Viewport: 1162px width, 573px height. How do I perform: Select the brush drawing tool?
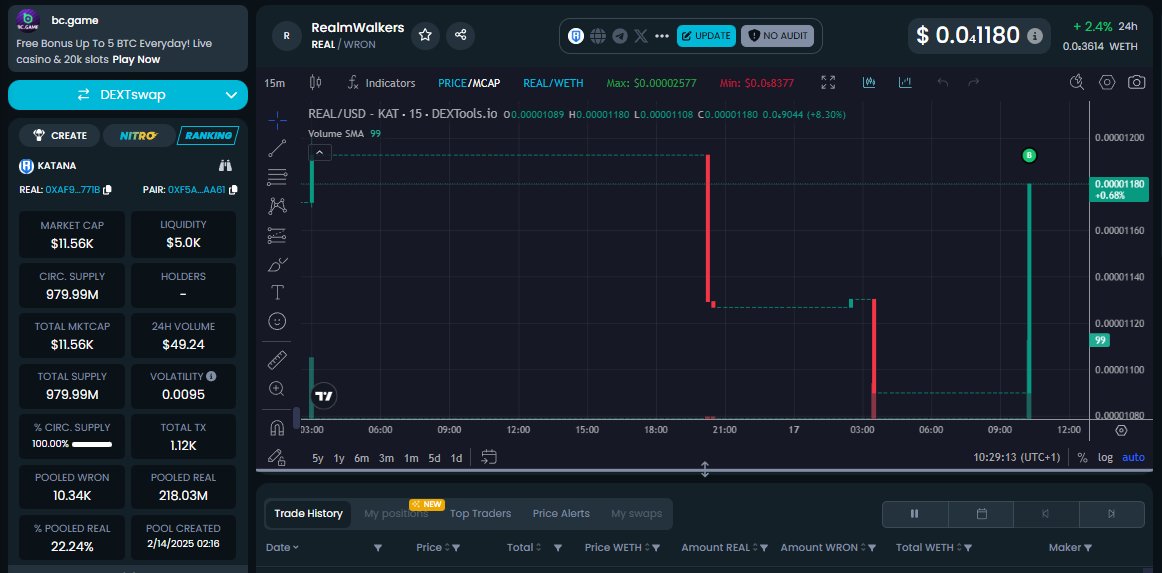tap(277, 264)
